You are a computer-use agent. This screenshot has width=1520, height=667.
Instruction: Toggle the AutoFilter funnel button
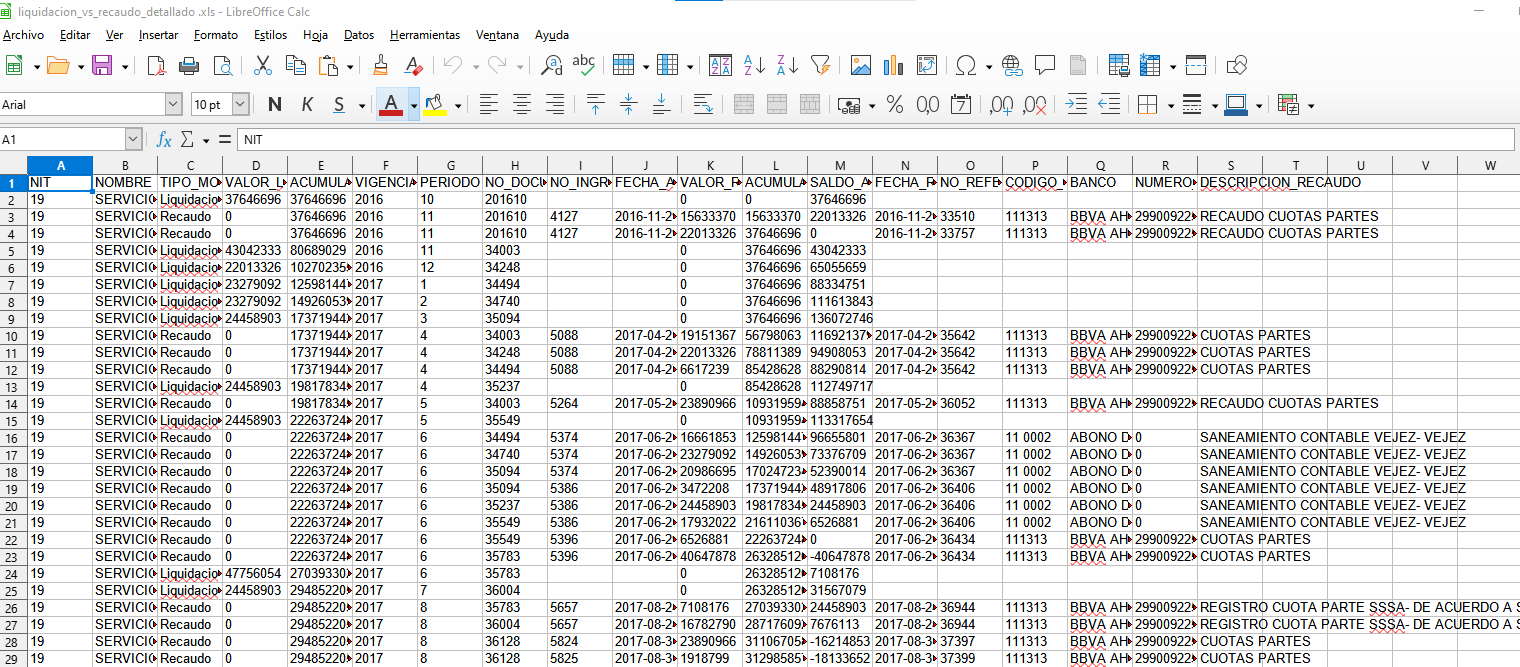tap(820, 66)
